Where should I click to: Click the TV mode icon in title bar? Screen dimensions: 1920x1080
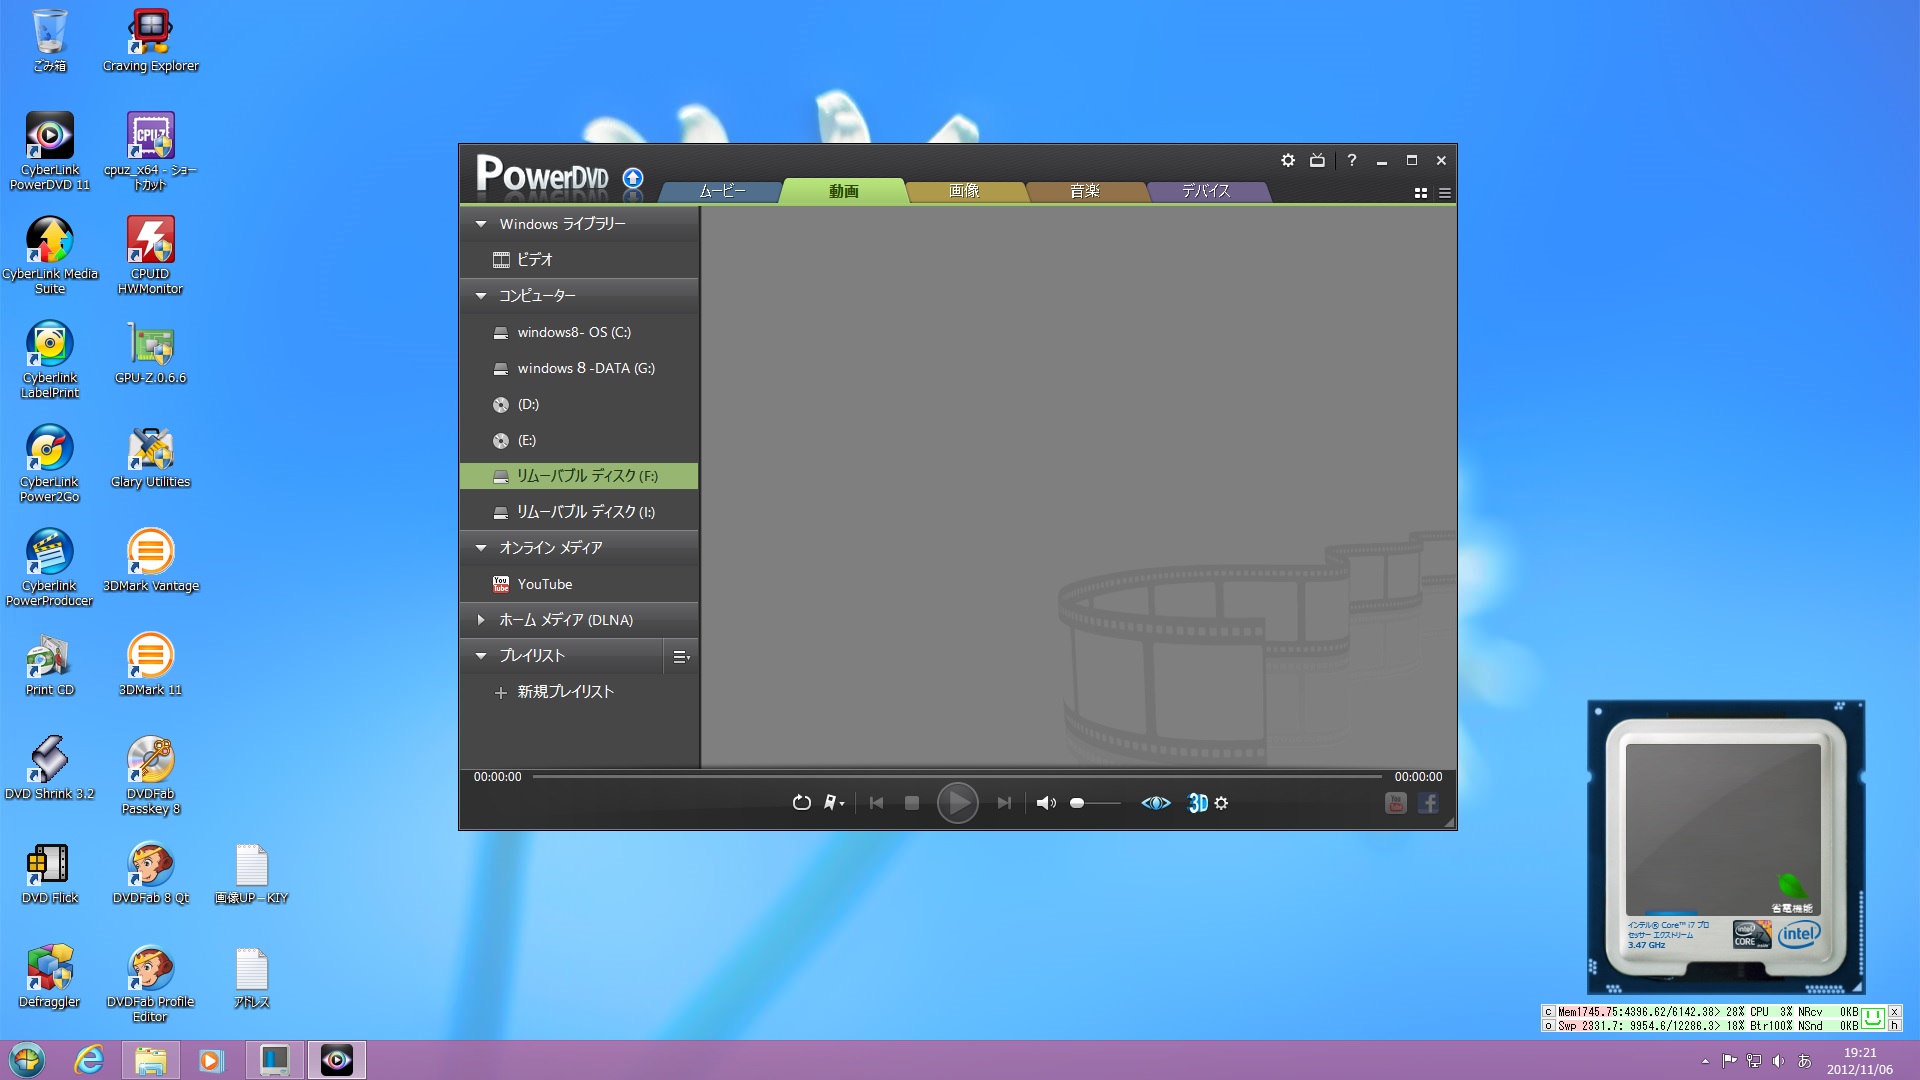pos(1317,160)
